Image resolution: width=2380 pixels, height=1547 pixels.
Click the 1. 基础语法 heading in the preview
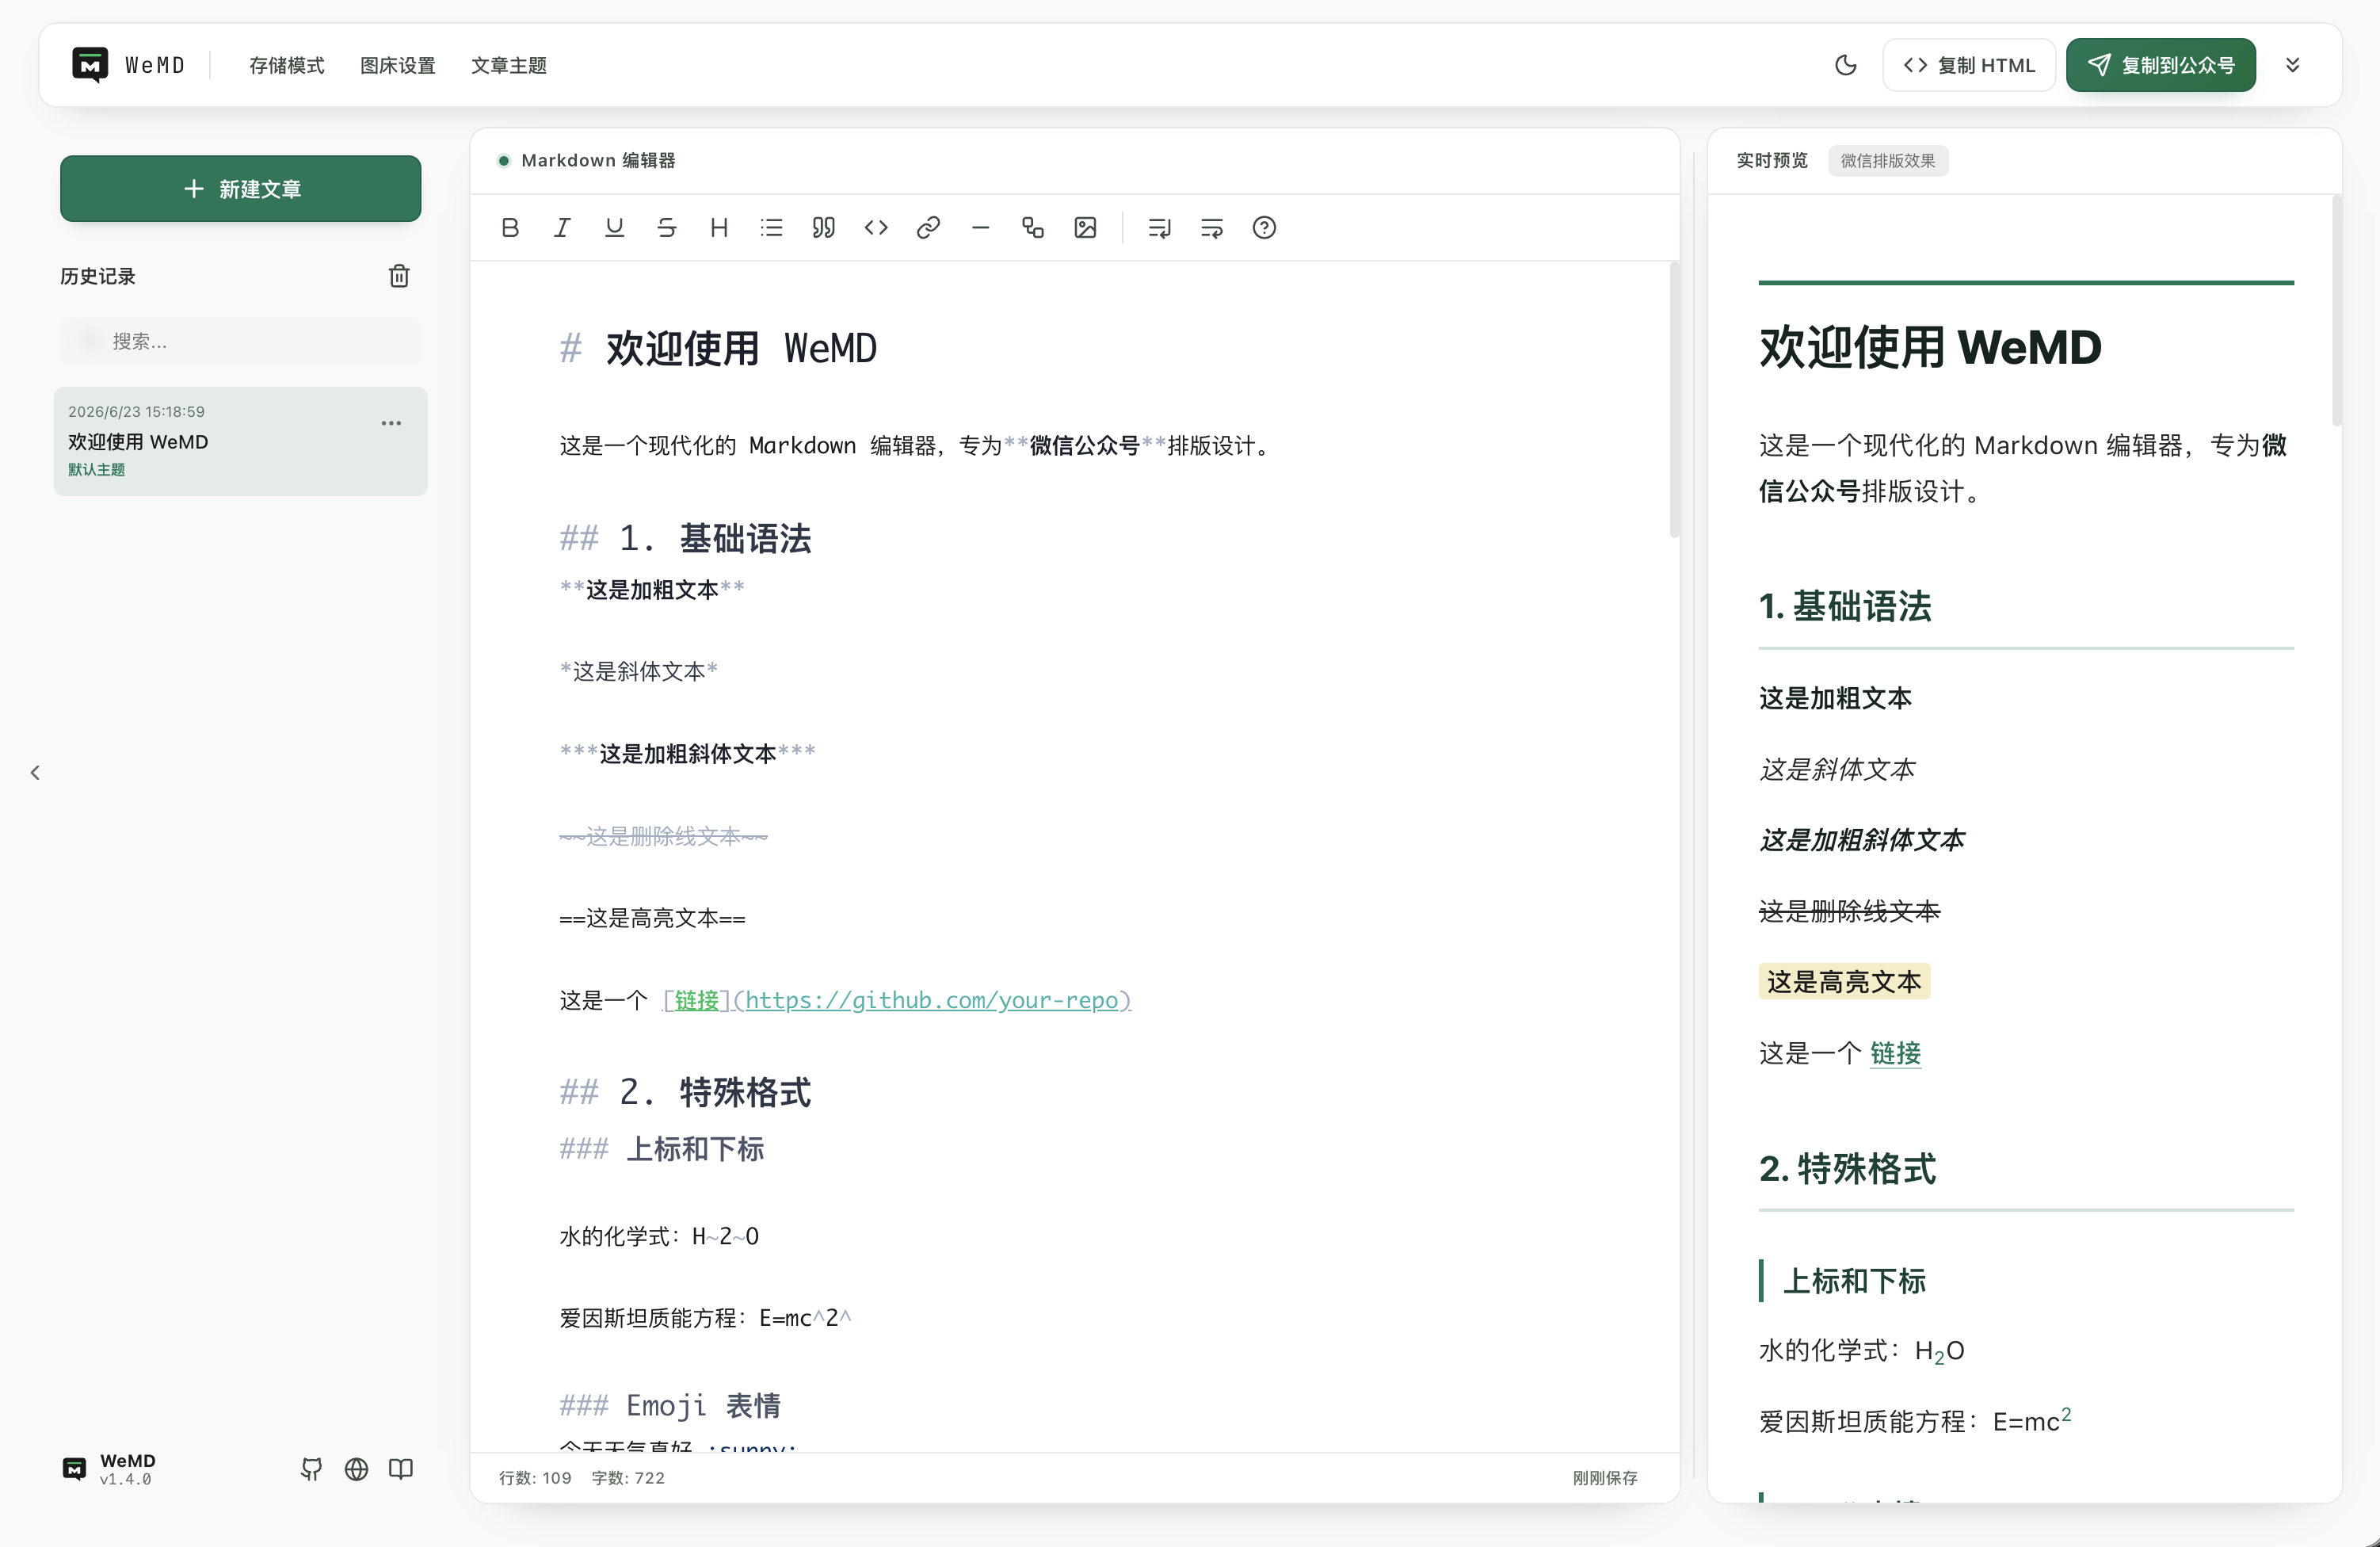[1845, 606]
